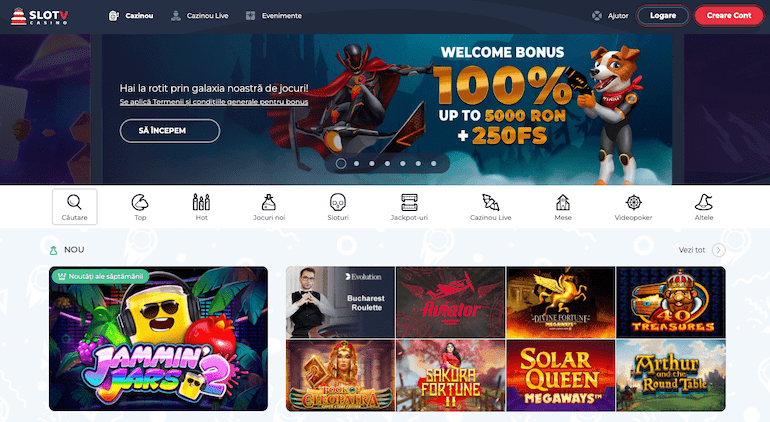This screenshot has width=770, height=422.
Task: Open the Căutare search icon
Action: [x=74, y=202]
